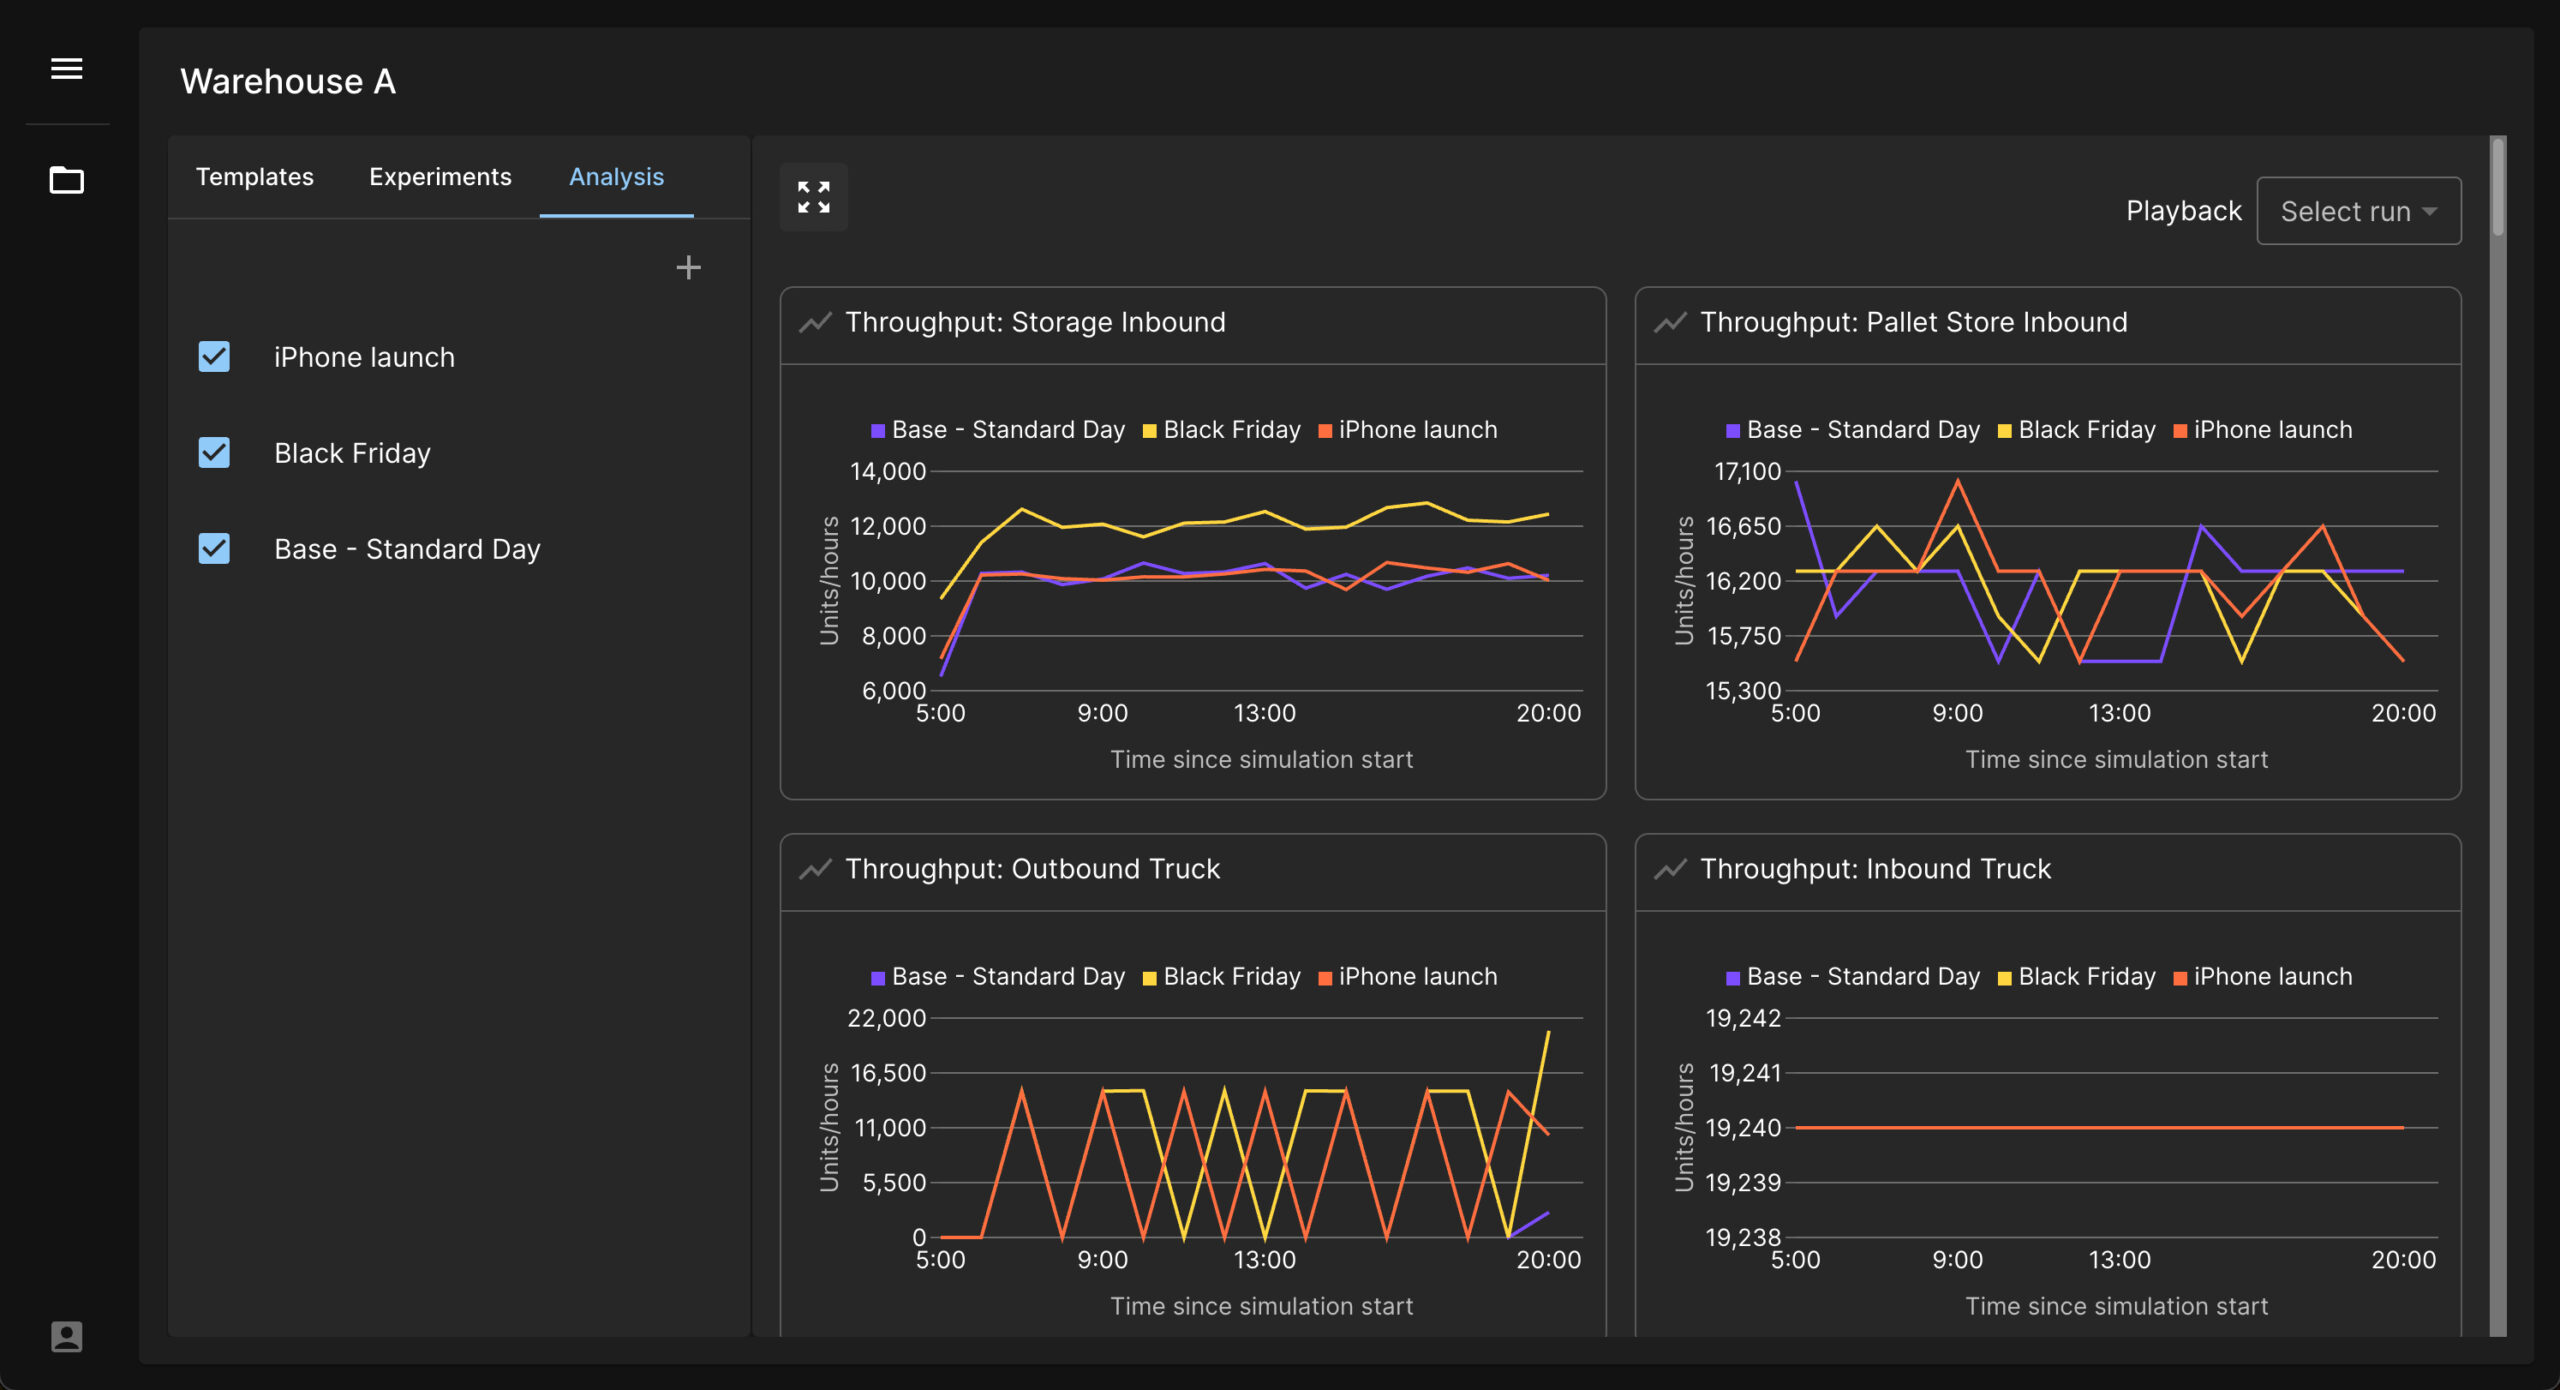Open the user account profile icon
The height and width of the screenshot is (1390, 2560).
click(67, 1336)
